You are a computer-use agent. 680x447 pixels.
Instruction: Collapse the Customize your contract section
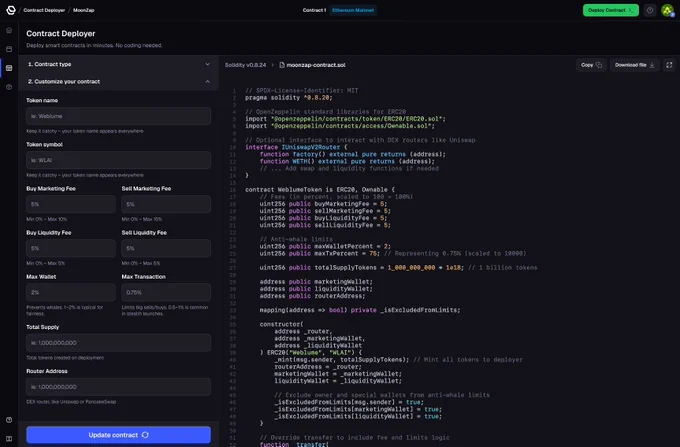[118, 82]
